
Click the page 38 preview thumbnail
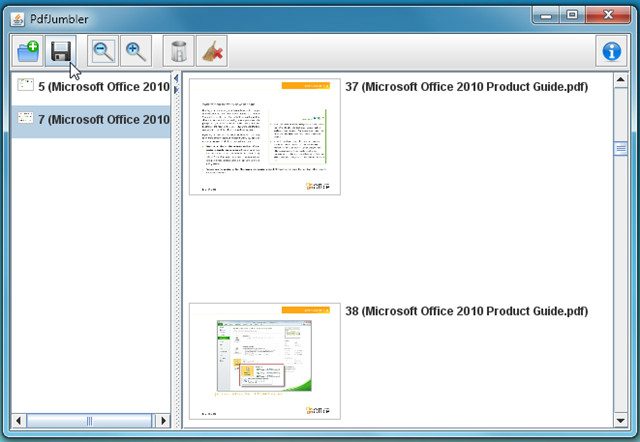[264, 361]
